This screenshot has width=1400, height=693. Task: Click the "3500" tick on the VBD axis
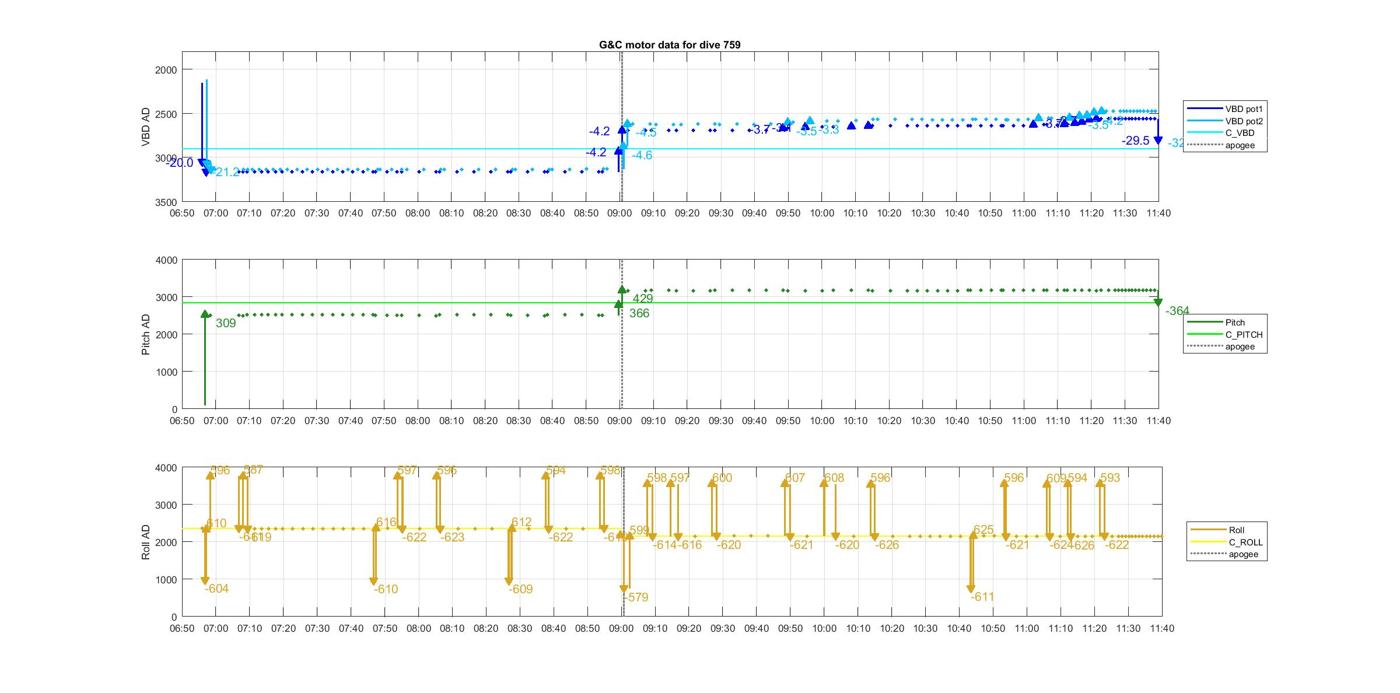(166, 202)
